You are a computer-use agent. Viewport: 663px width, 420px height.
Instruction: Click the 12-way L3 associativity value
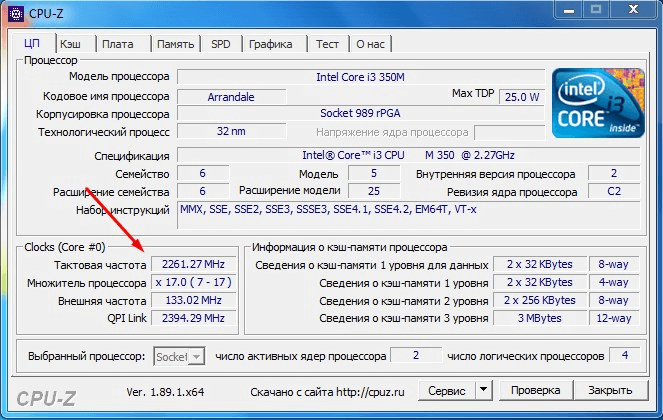pyautogui.click(x=614, y=318)
